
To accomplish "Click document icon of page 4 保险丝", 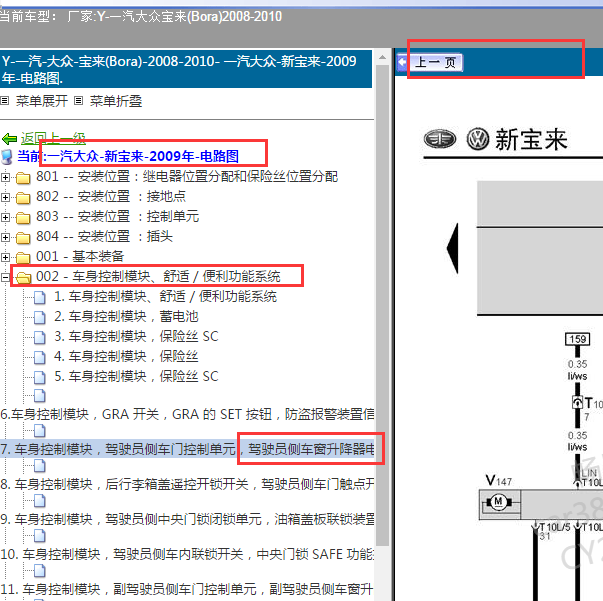I will pos(40,357).
